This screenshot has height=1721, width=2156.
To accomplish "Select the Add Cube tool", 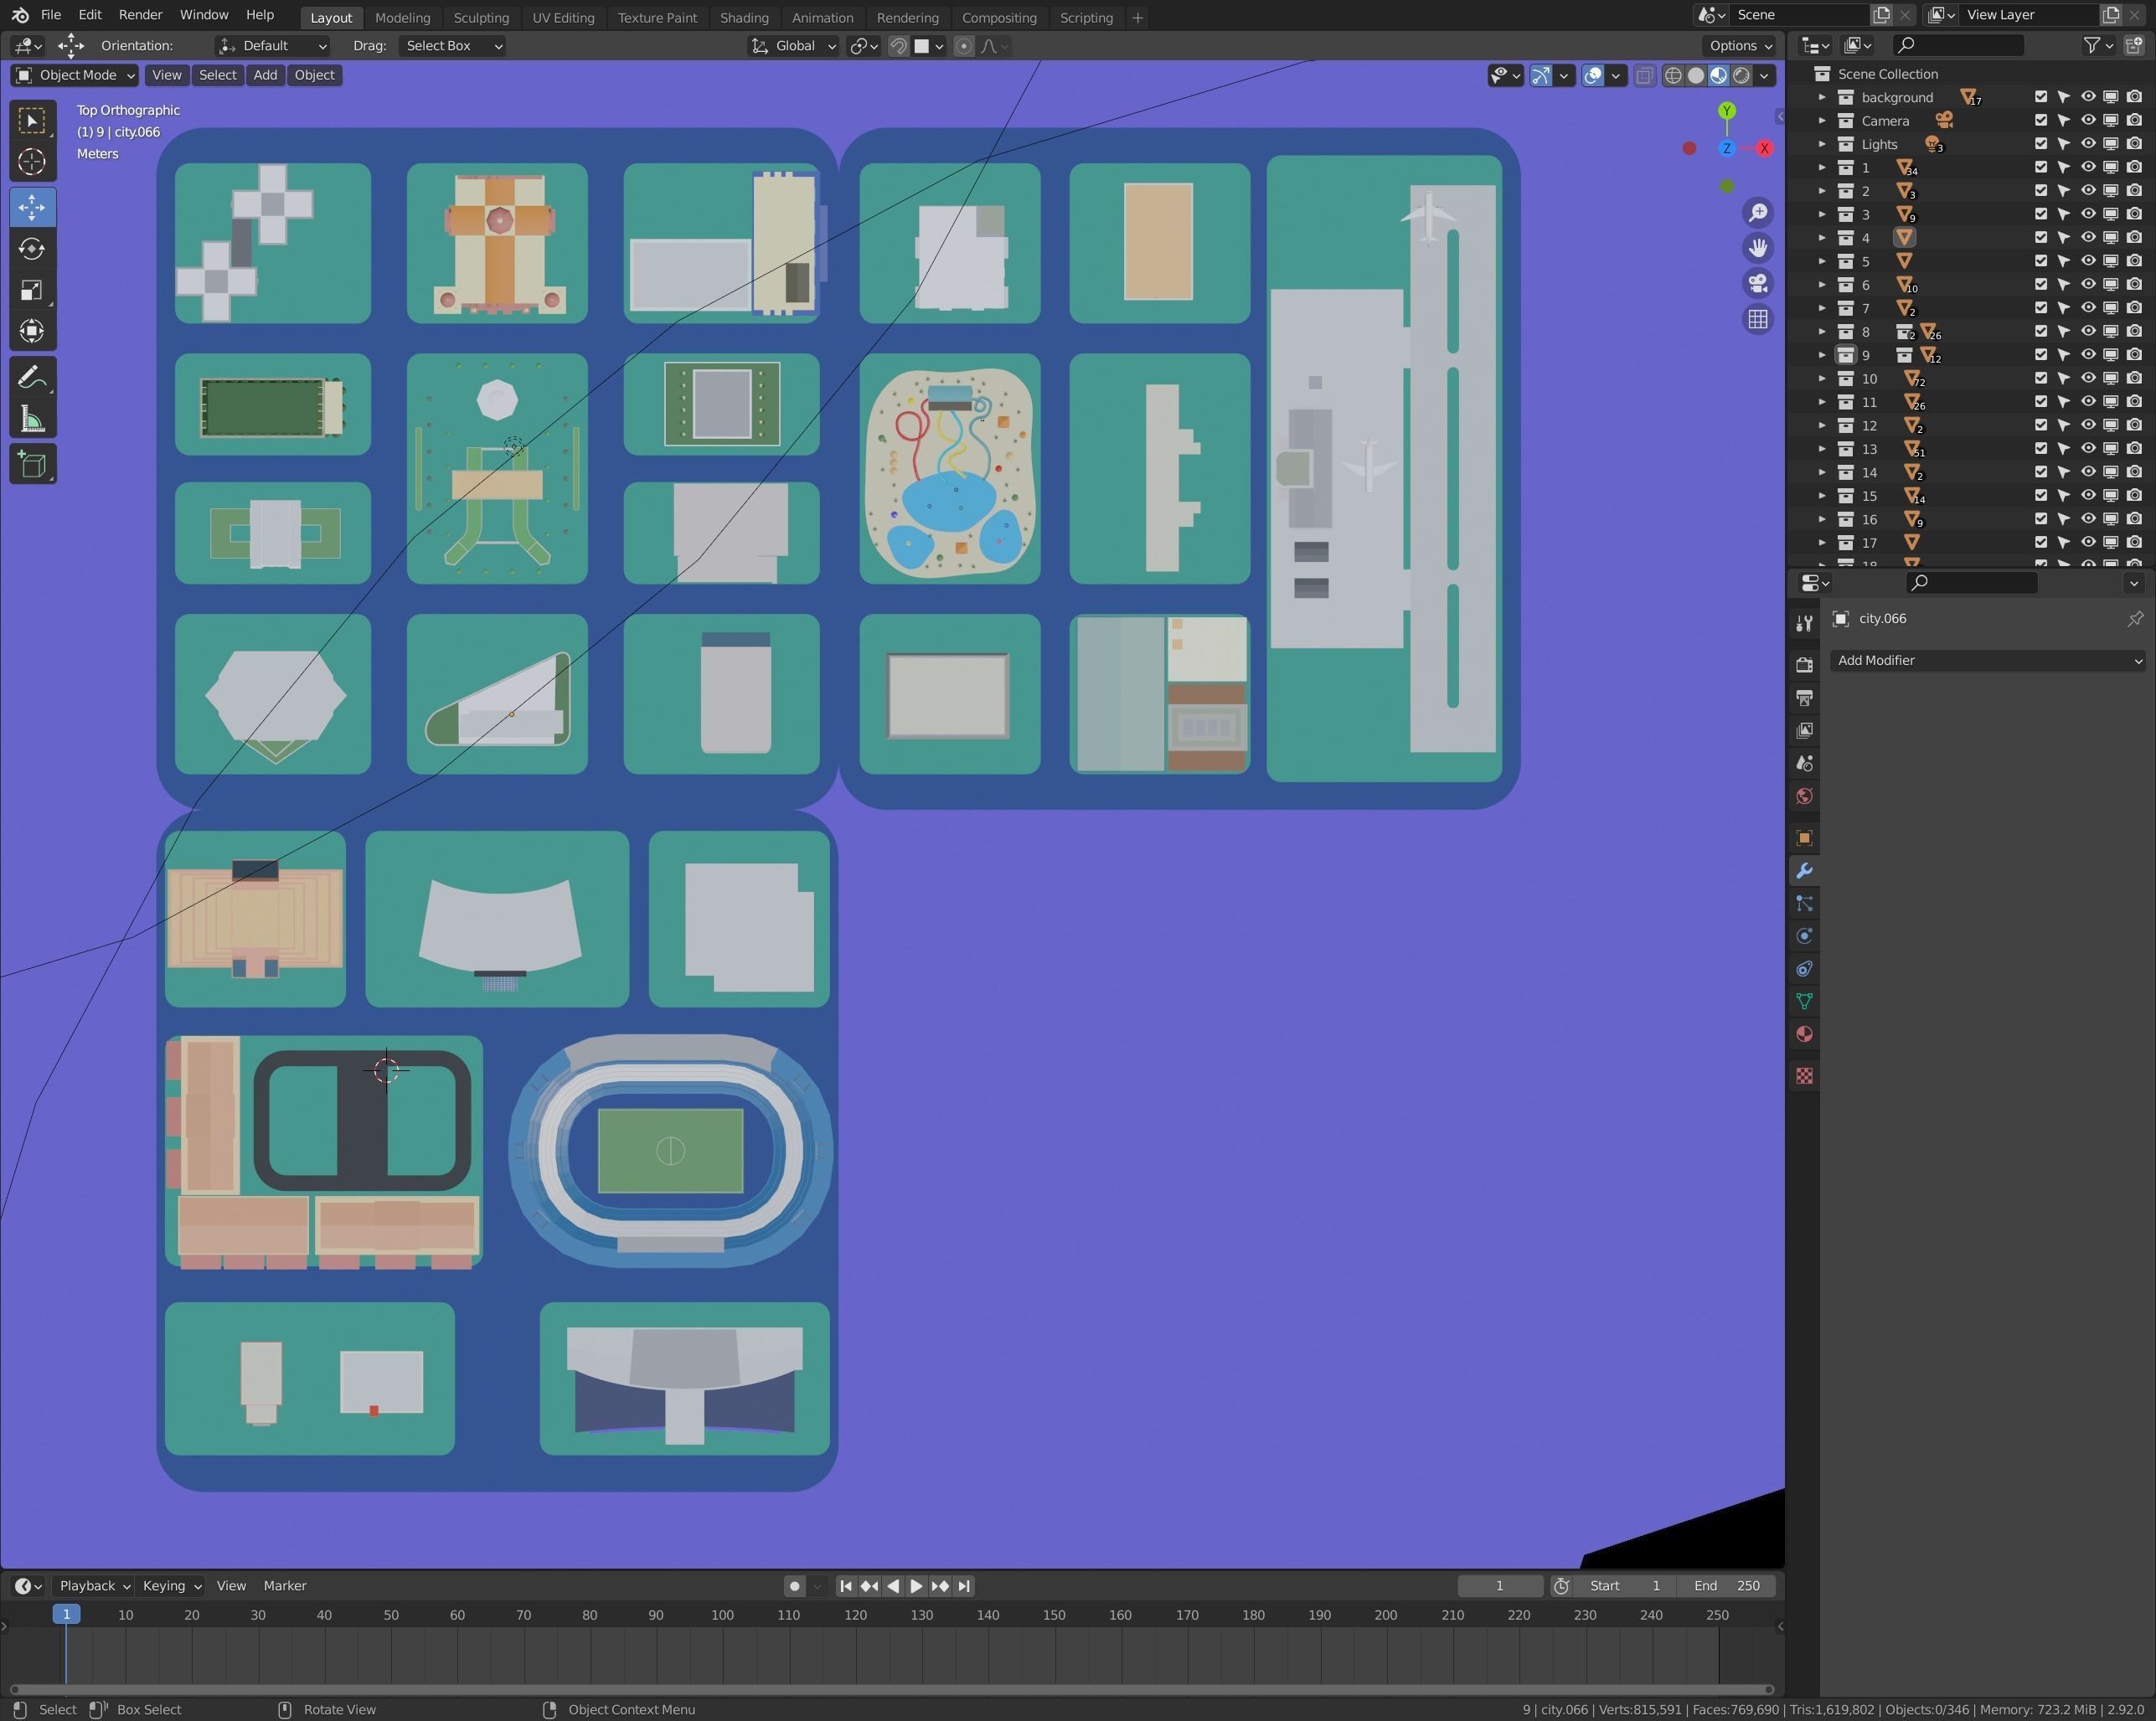I will 32,465.
